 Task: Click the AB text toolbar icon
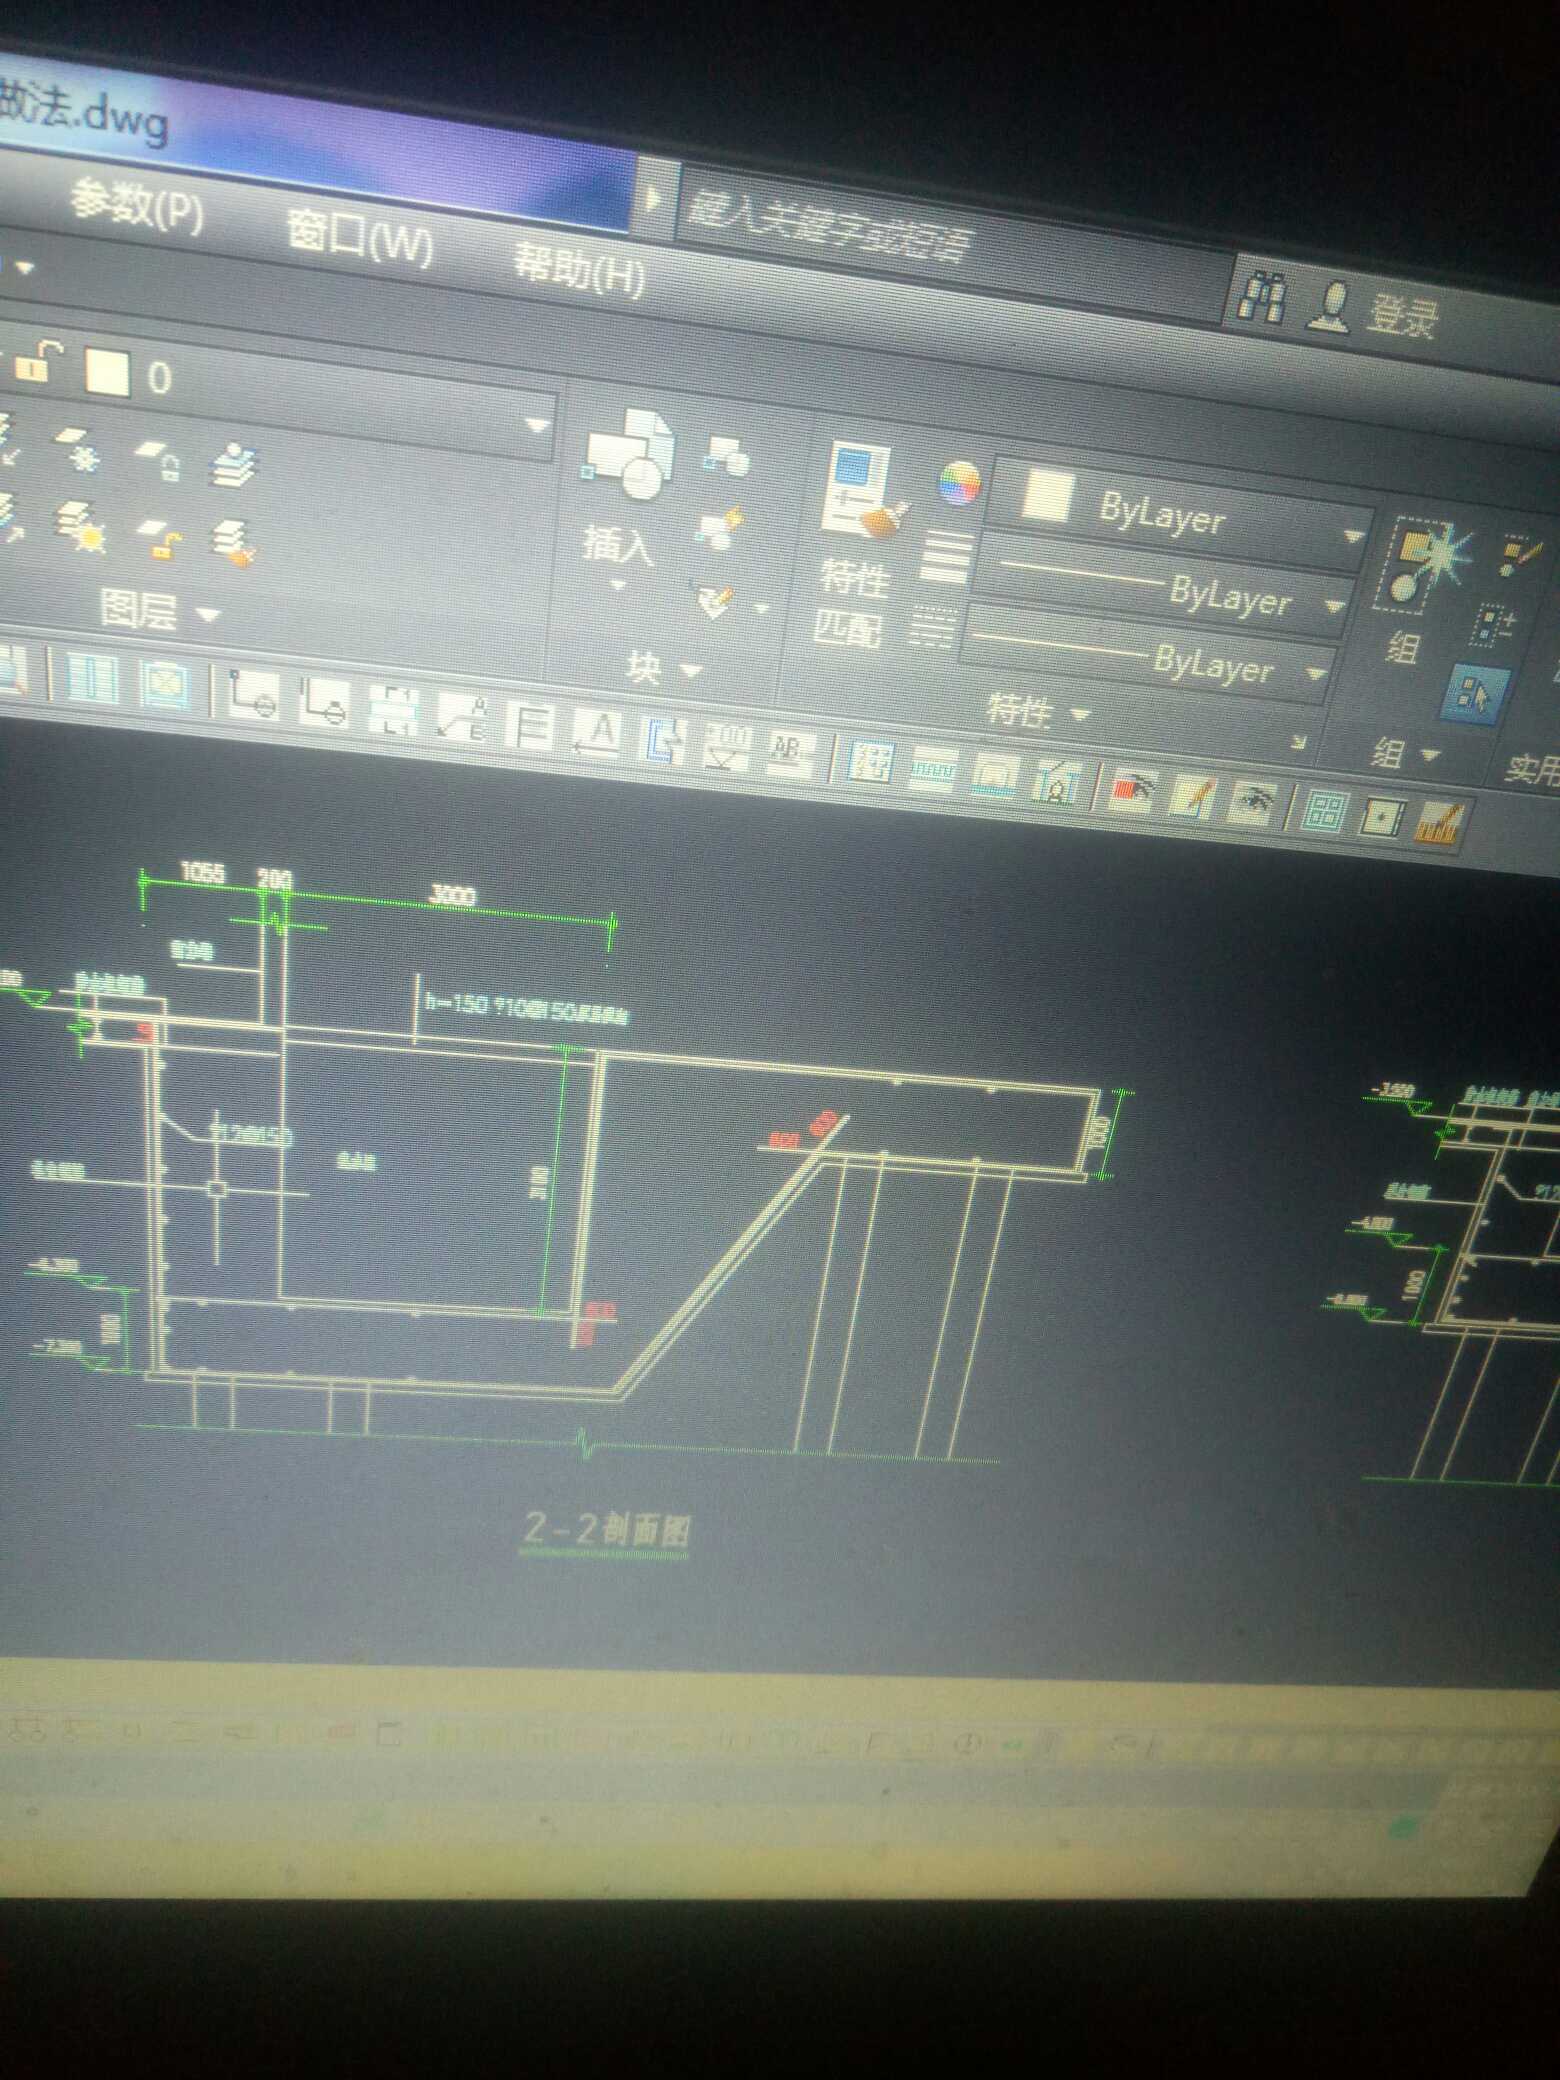[791, 753]
